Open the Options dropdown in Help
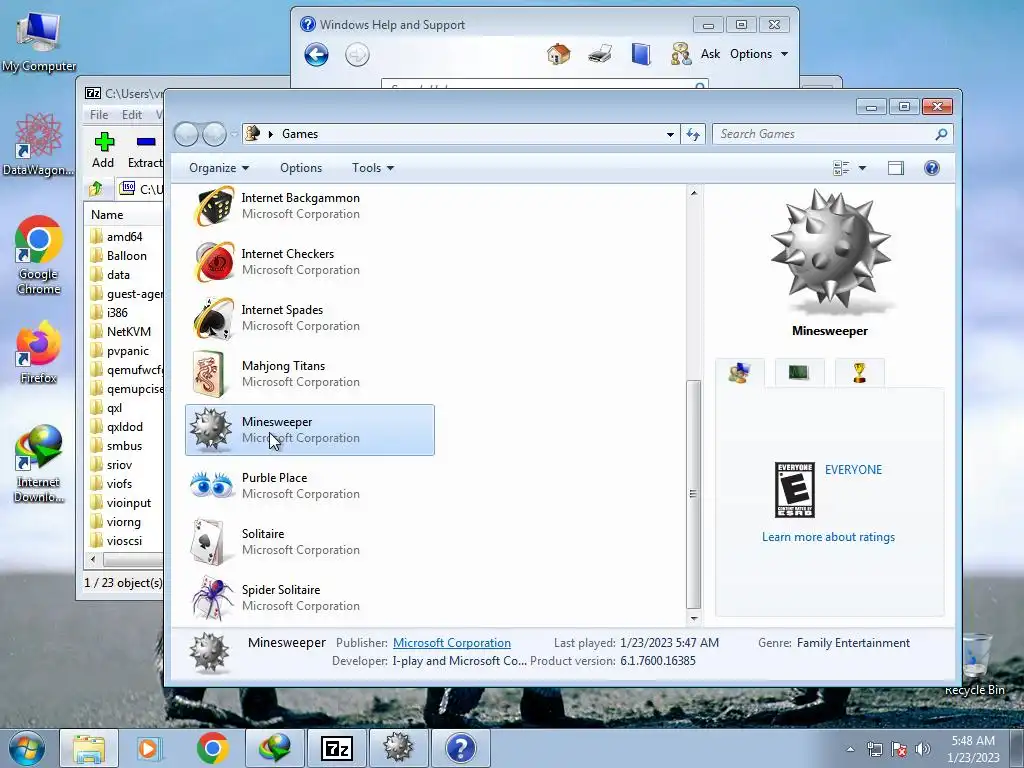 point(759,54)
